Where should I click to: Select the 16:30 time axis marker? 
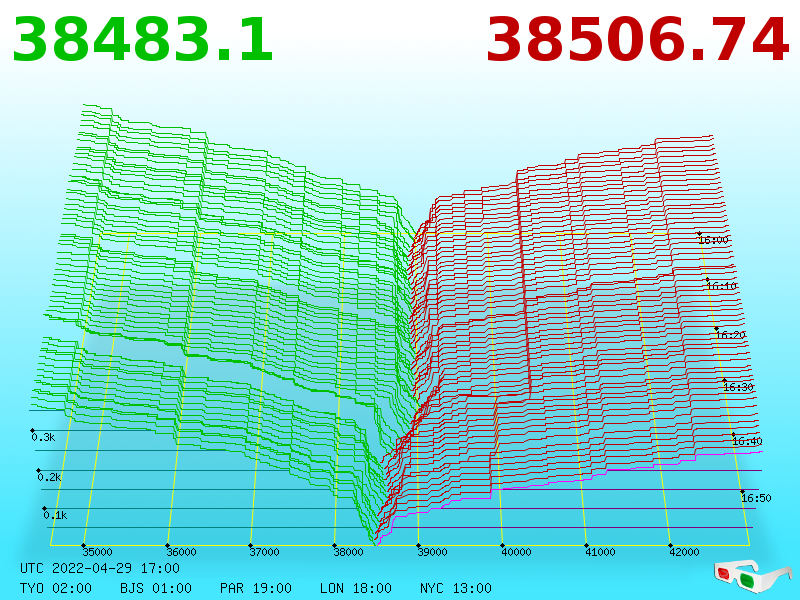coord(738,387)
